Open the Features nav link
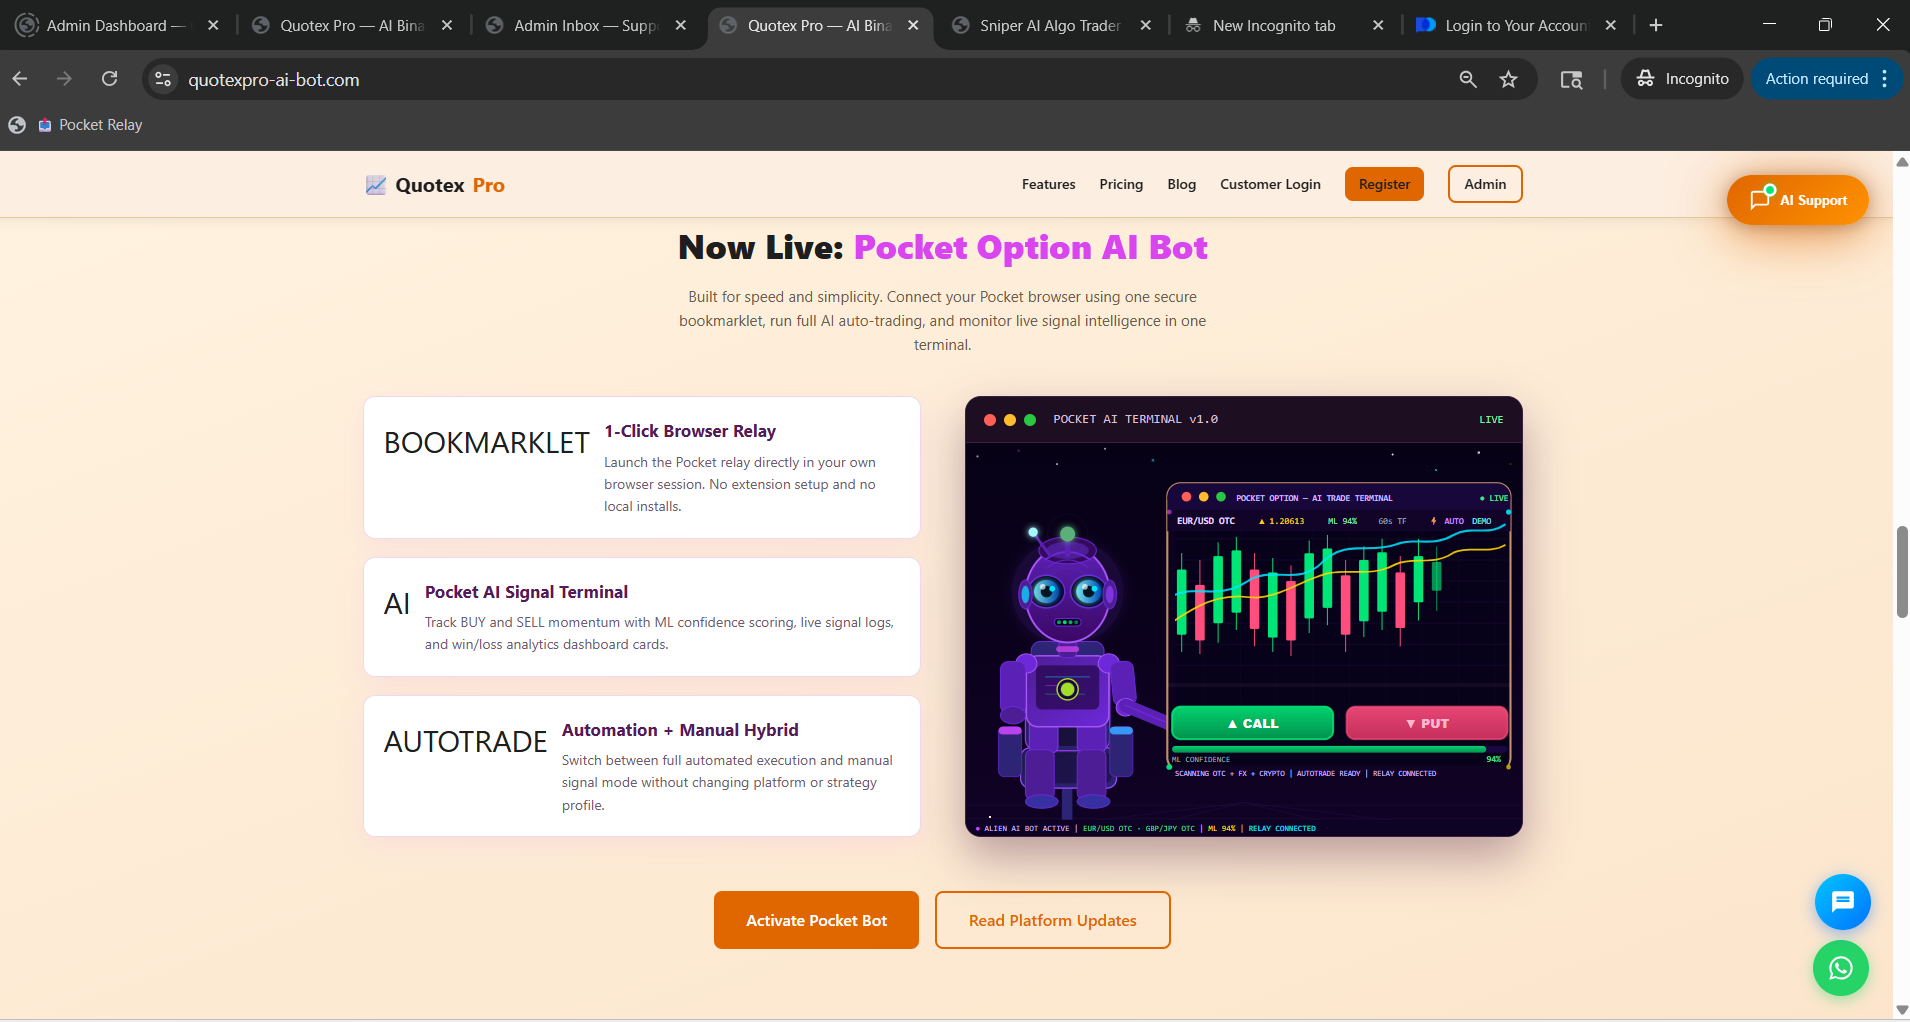 [1048, 184]
